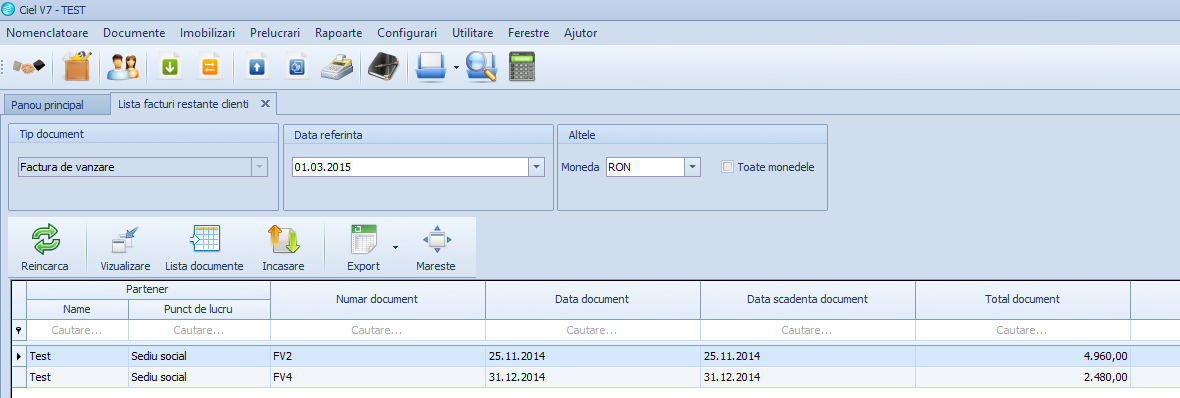Click the Punct de lucru column header

point(199,309)
